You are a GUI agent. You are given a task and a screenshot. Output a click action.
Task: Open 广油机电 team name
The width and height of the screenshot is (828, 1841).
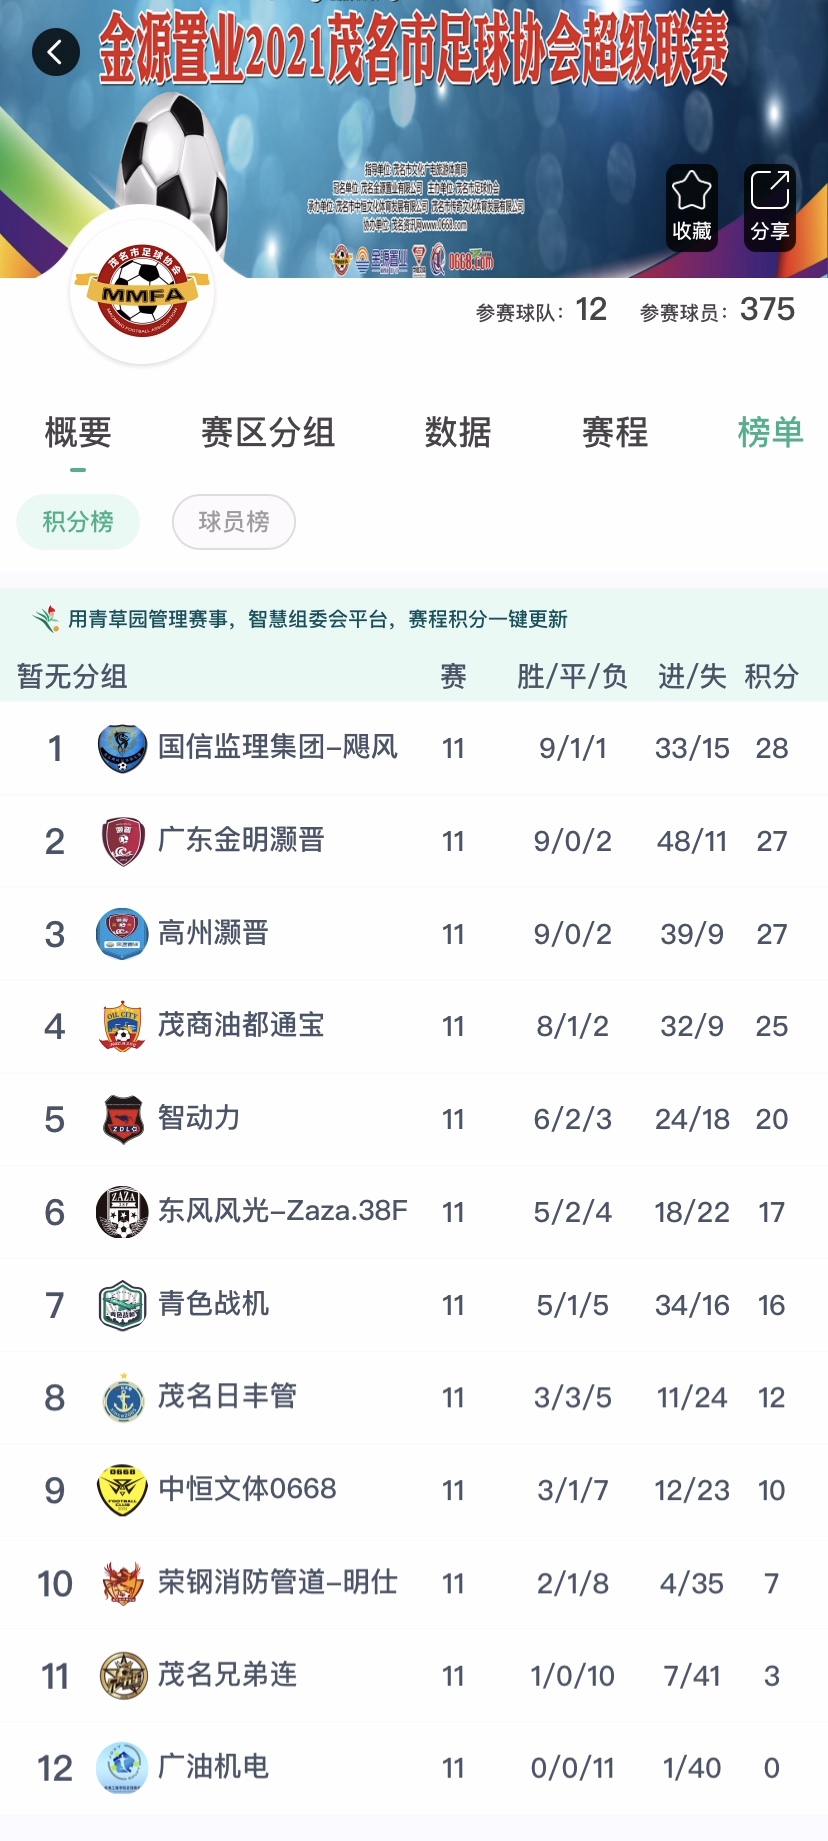pyautogui.click(x=213, y=1767)
